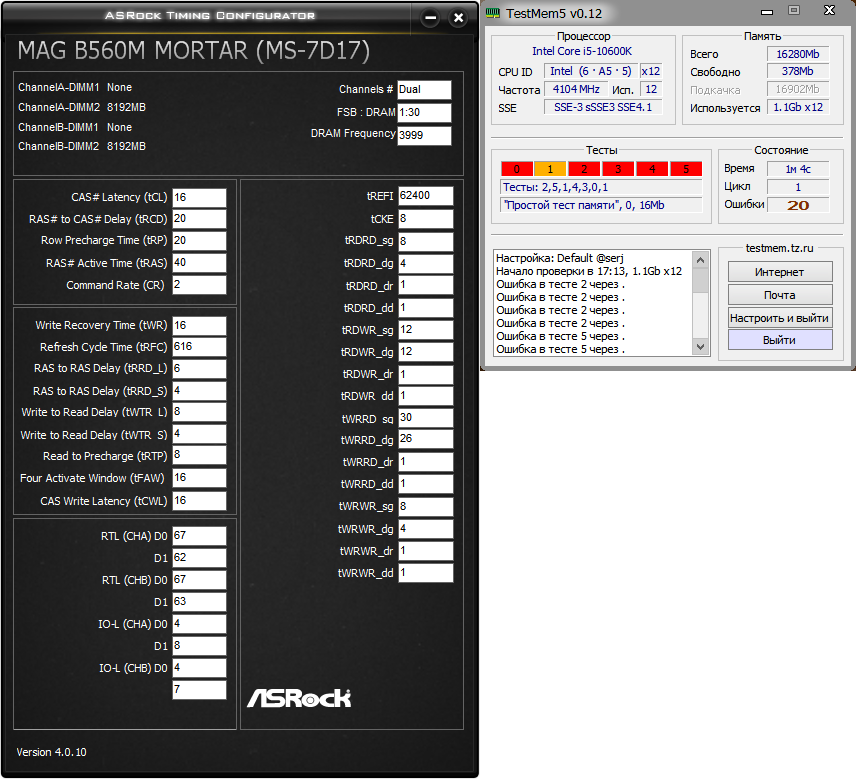Click the DRAM Frequency field showing 3999
The width and height of the screenshot is (856, 780).
click(x=424, y=136)
